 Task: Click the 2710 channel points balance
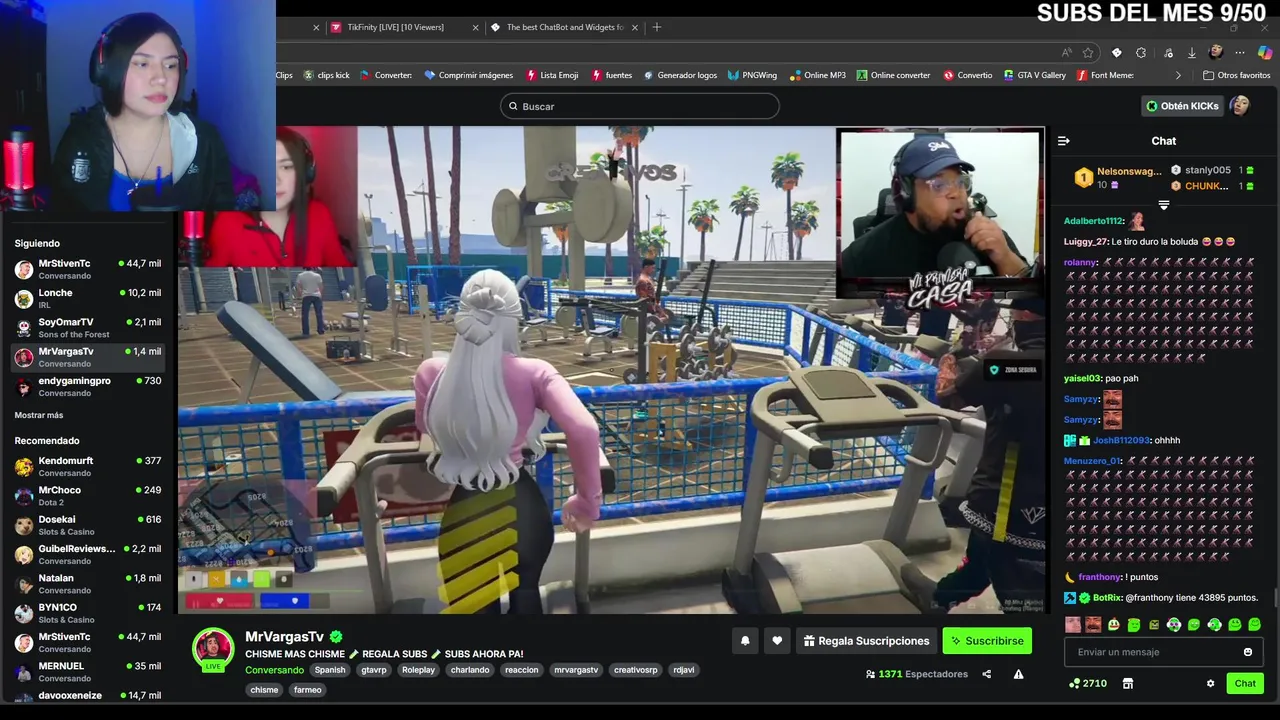click(x=1088, y=684)
